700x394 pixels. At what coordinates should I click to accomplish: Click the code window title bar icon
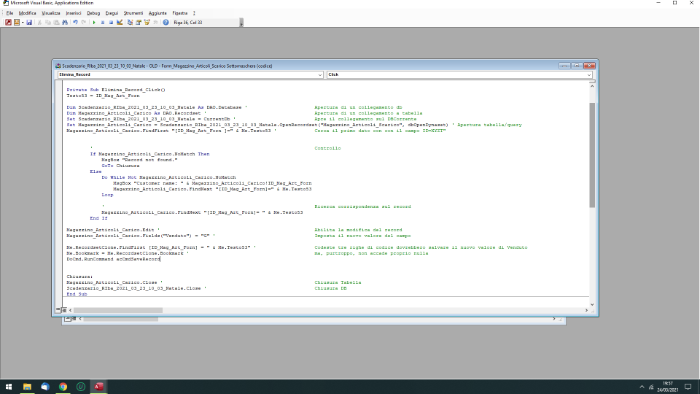pyautogui.click(x=58, y=66)
